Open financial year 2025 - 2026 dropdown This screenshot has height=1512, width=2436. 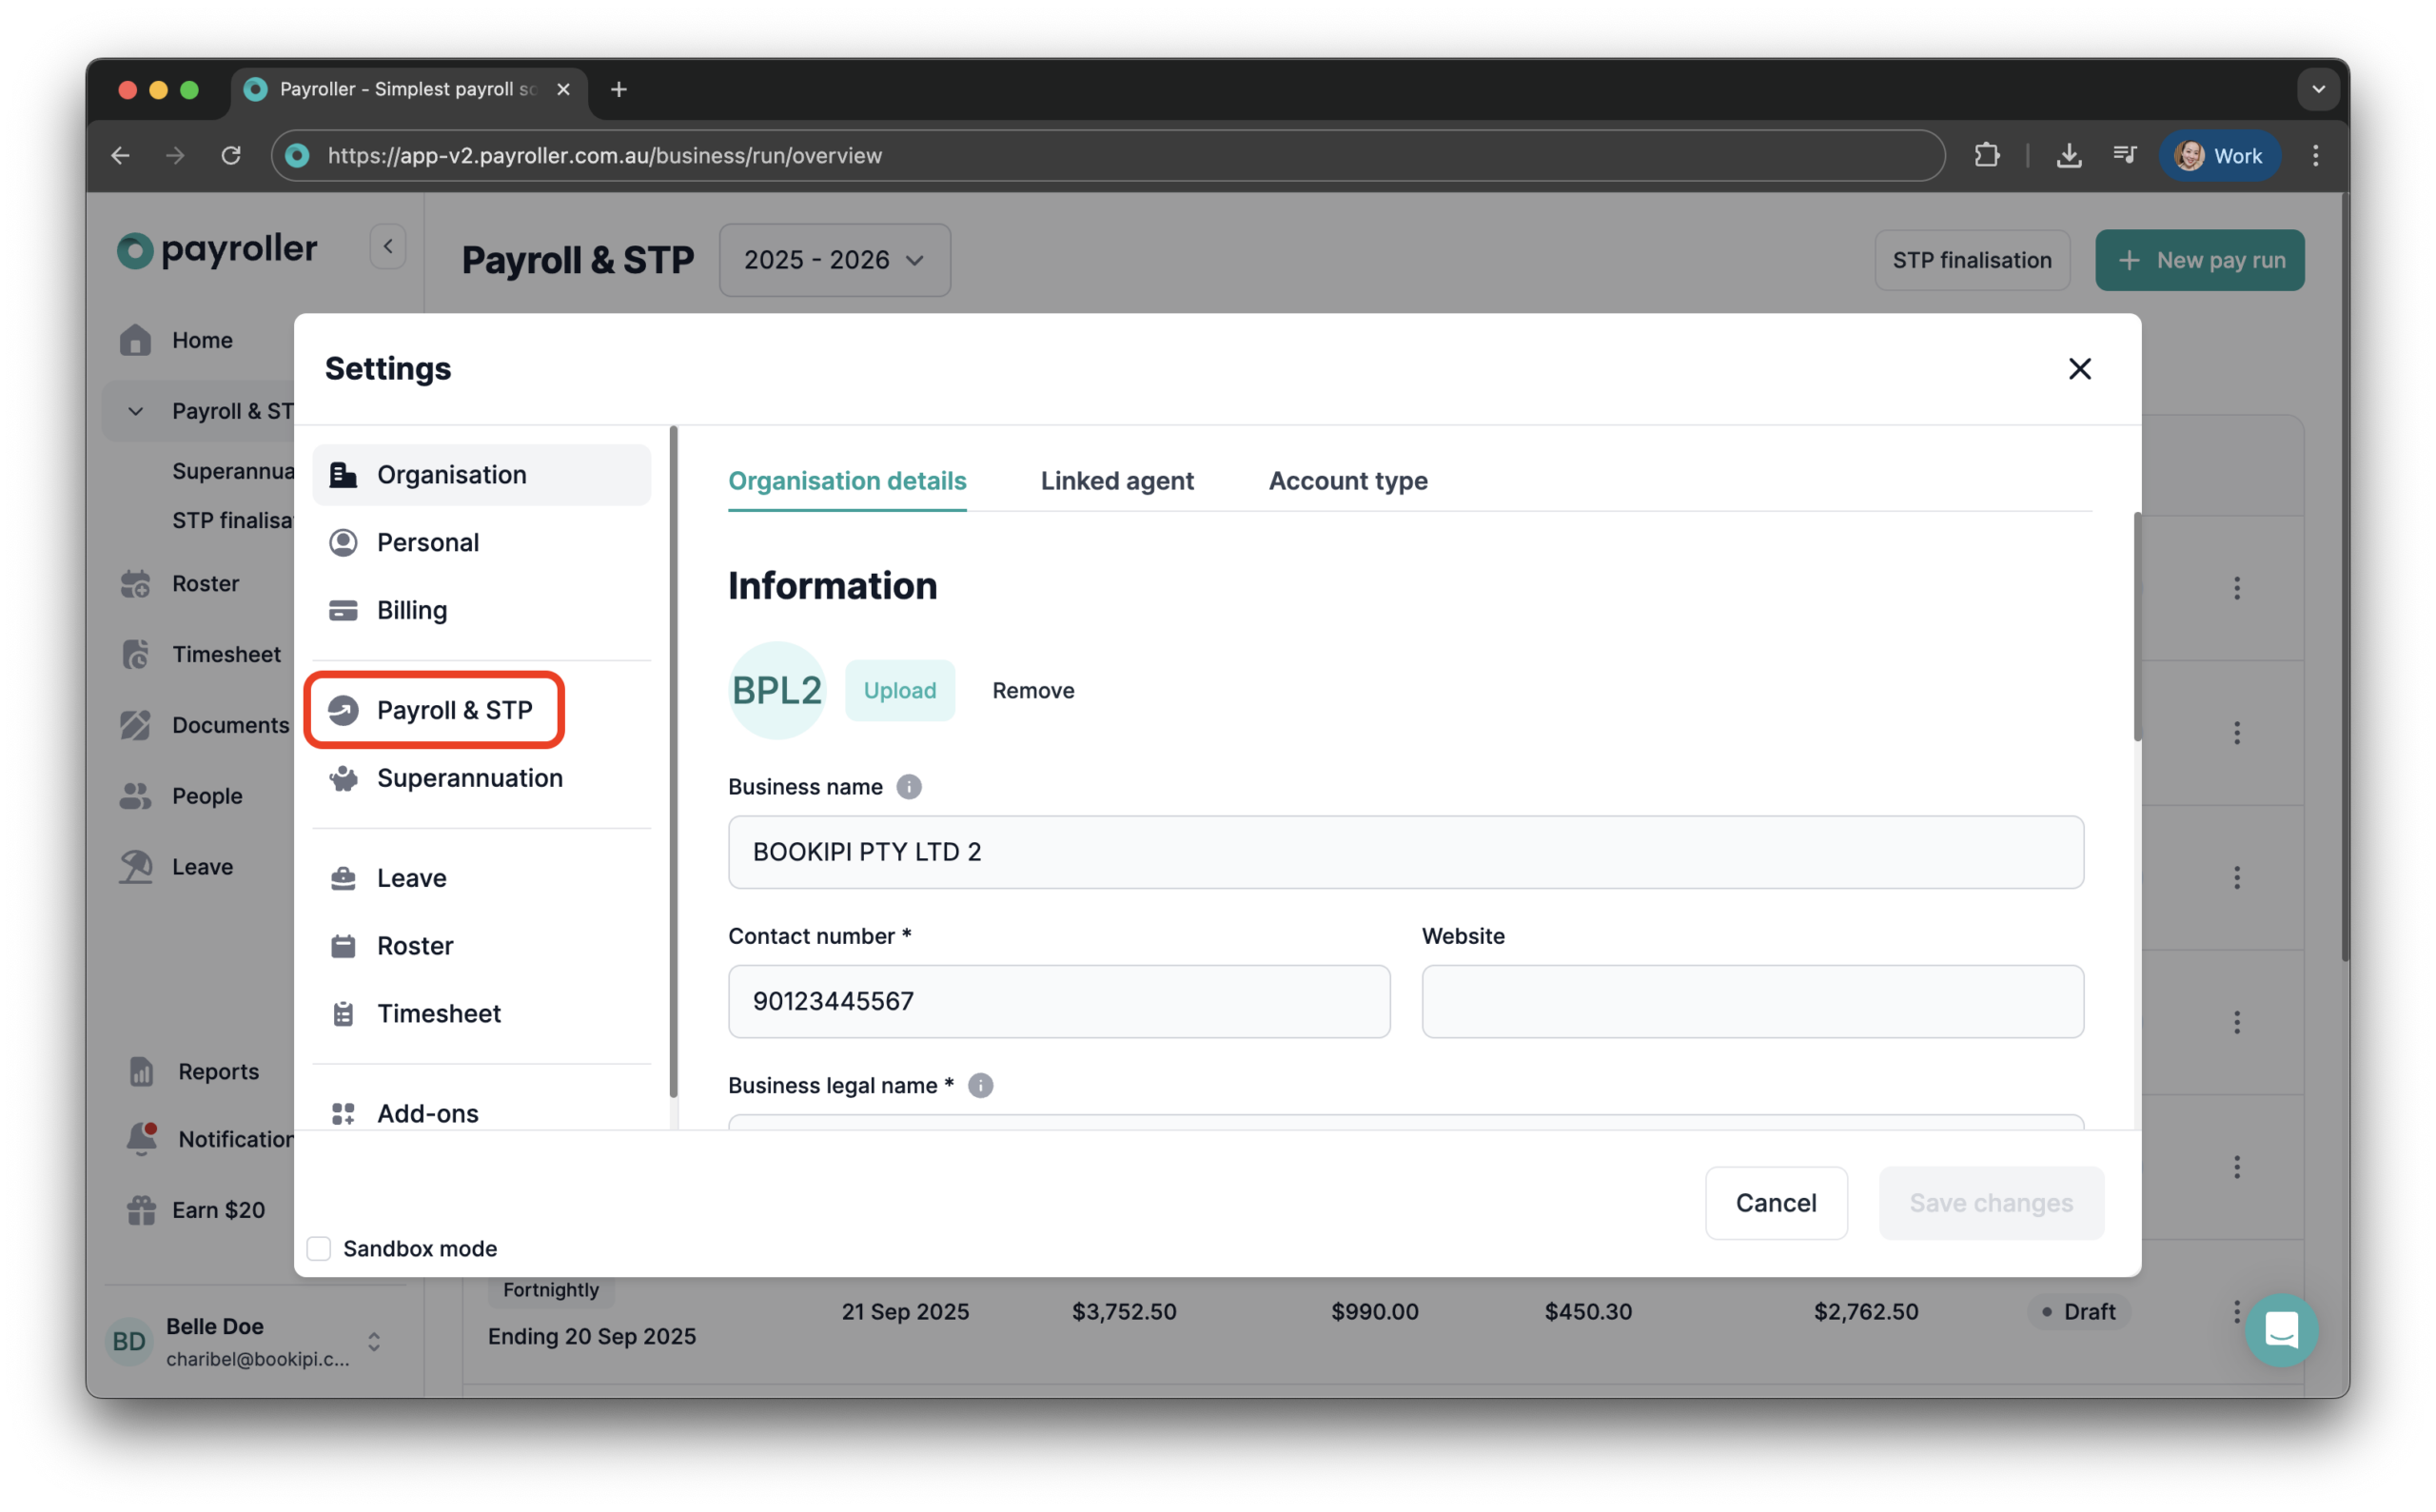point(835,260)
